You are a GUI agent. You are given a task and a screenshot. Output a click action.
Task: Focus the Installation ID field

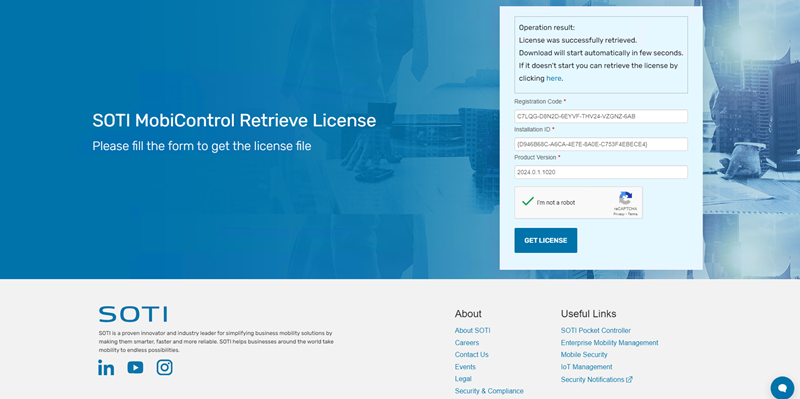[601, 144]
